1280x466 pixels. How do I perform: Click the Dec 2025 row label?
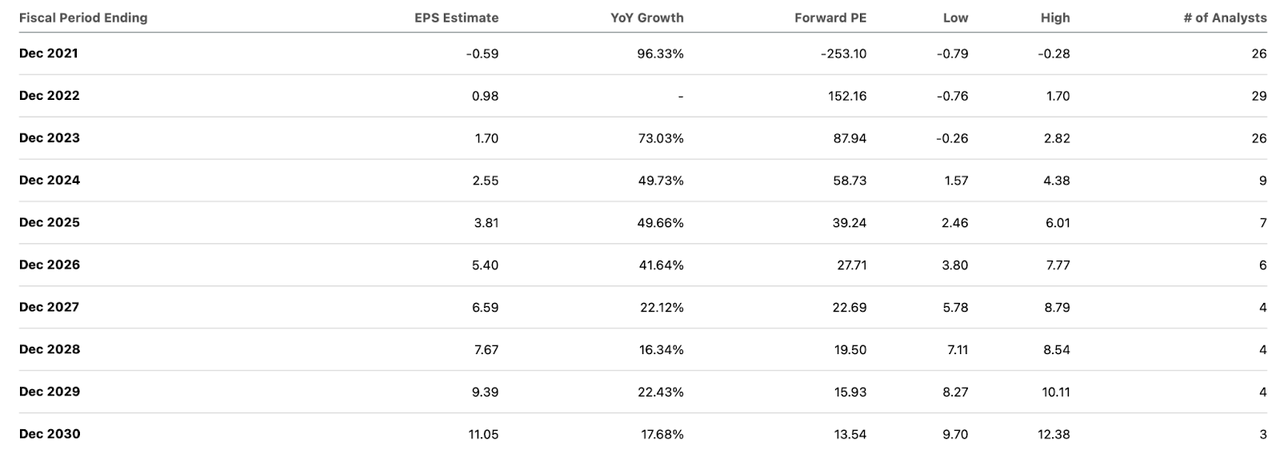point(49,223)
